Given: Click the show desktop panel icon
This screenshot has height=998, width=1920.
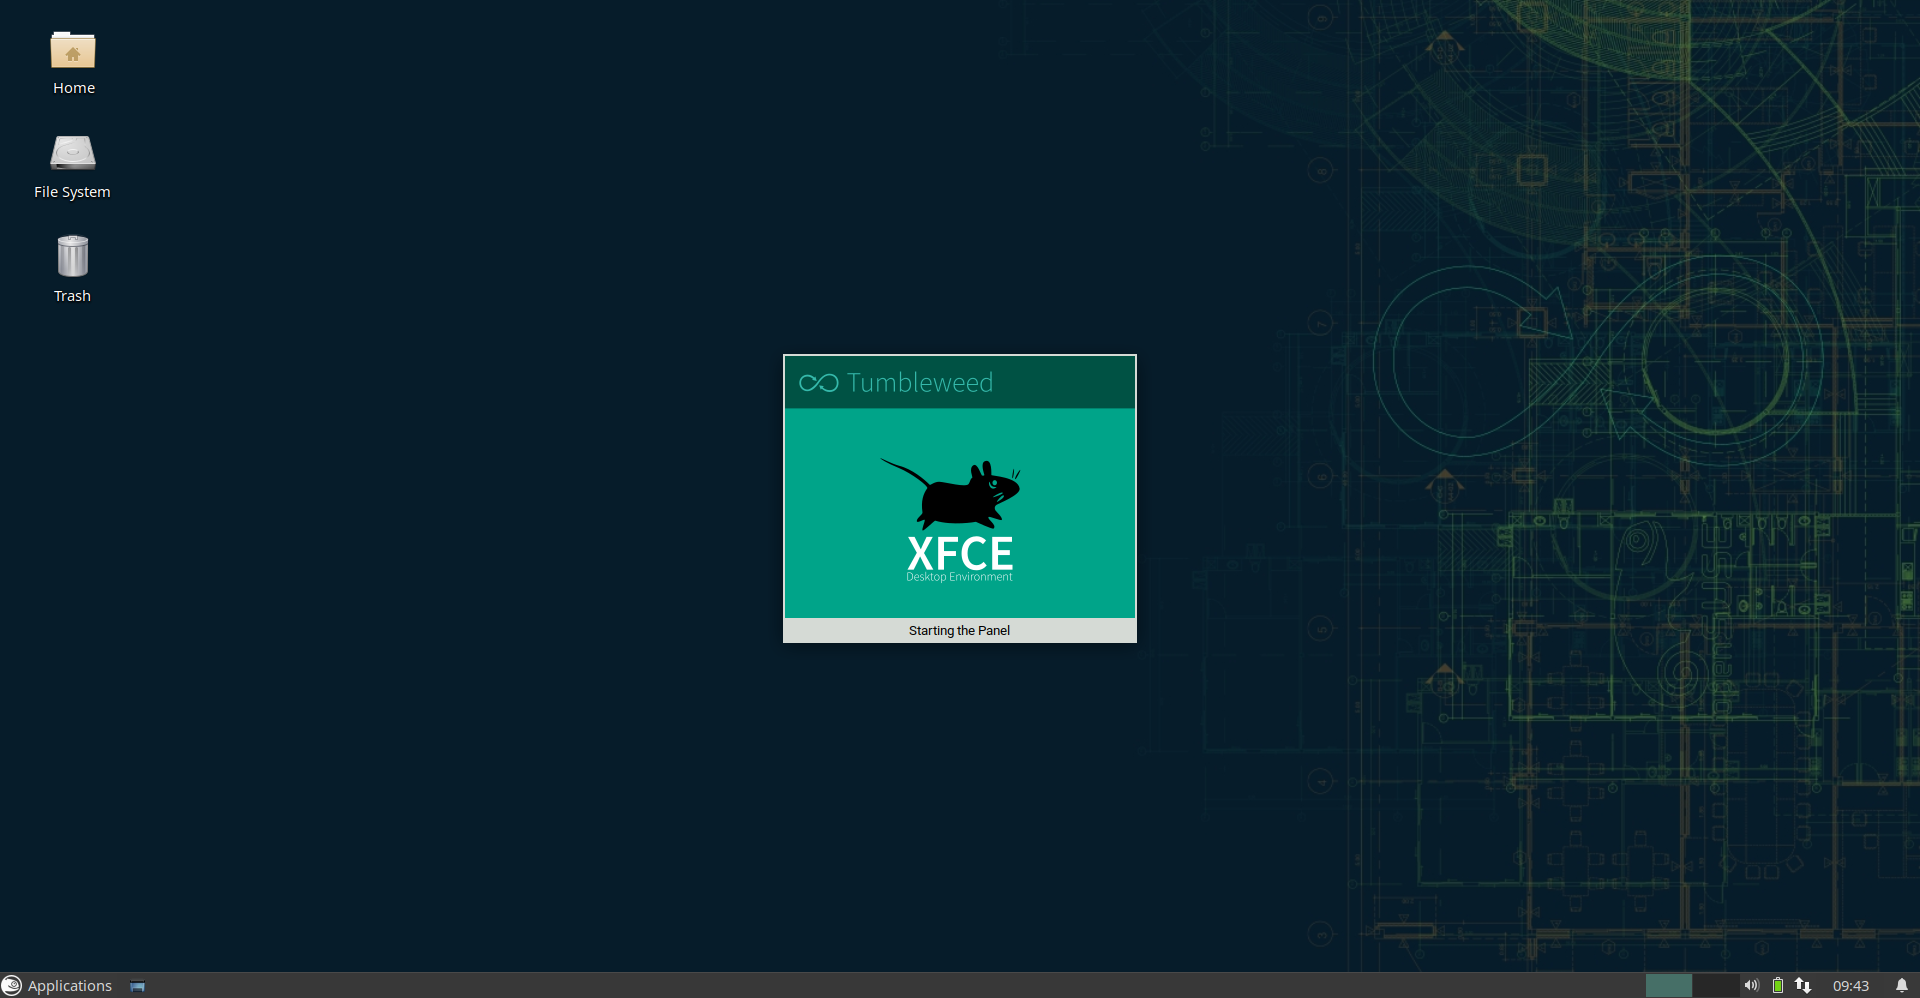Looking at the screenshot, I should point(138,986).
